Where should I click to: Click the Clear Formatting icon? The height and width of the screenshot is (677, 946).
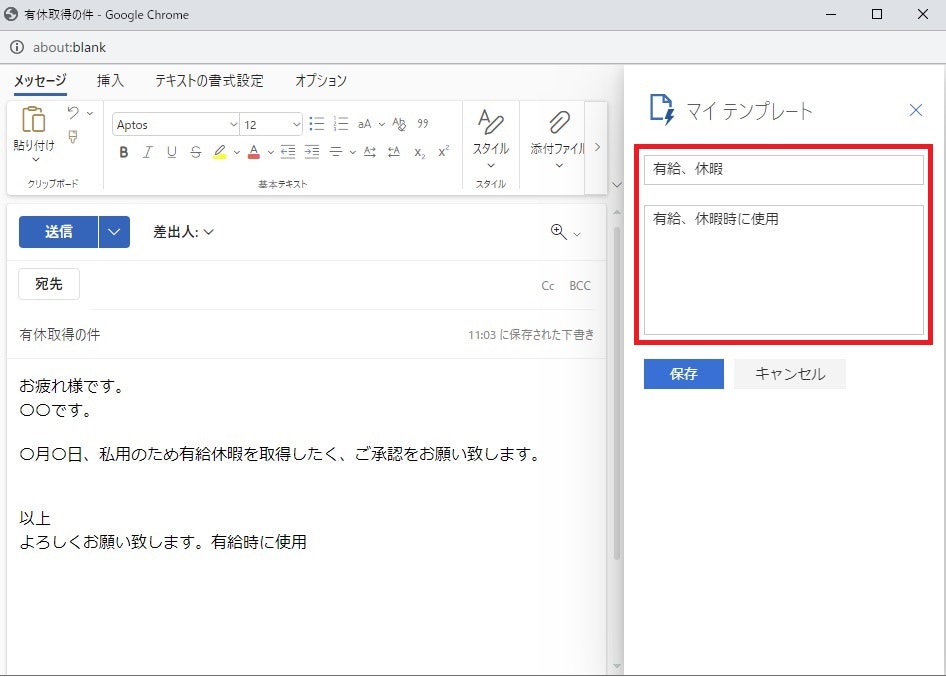(399, 124)
